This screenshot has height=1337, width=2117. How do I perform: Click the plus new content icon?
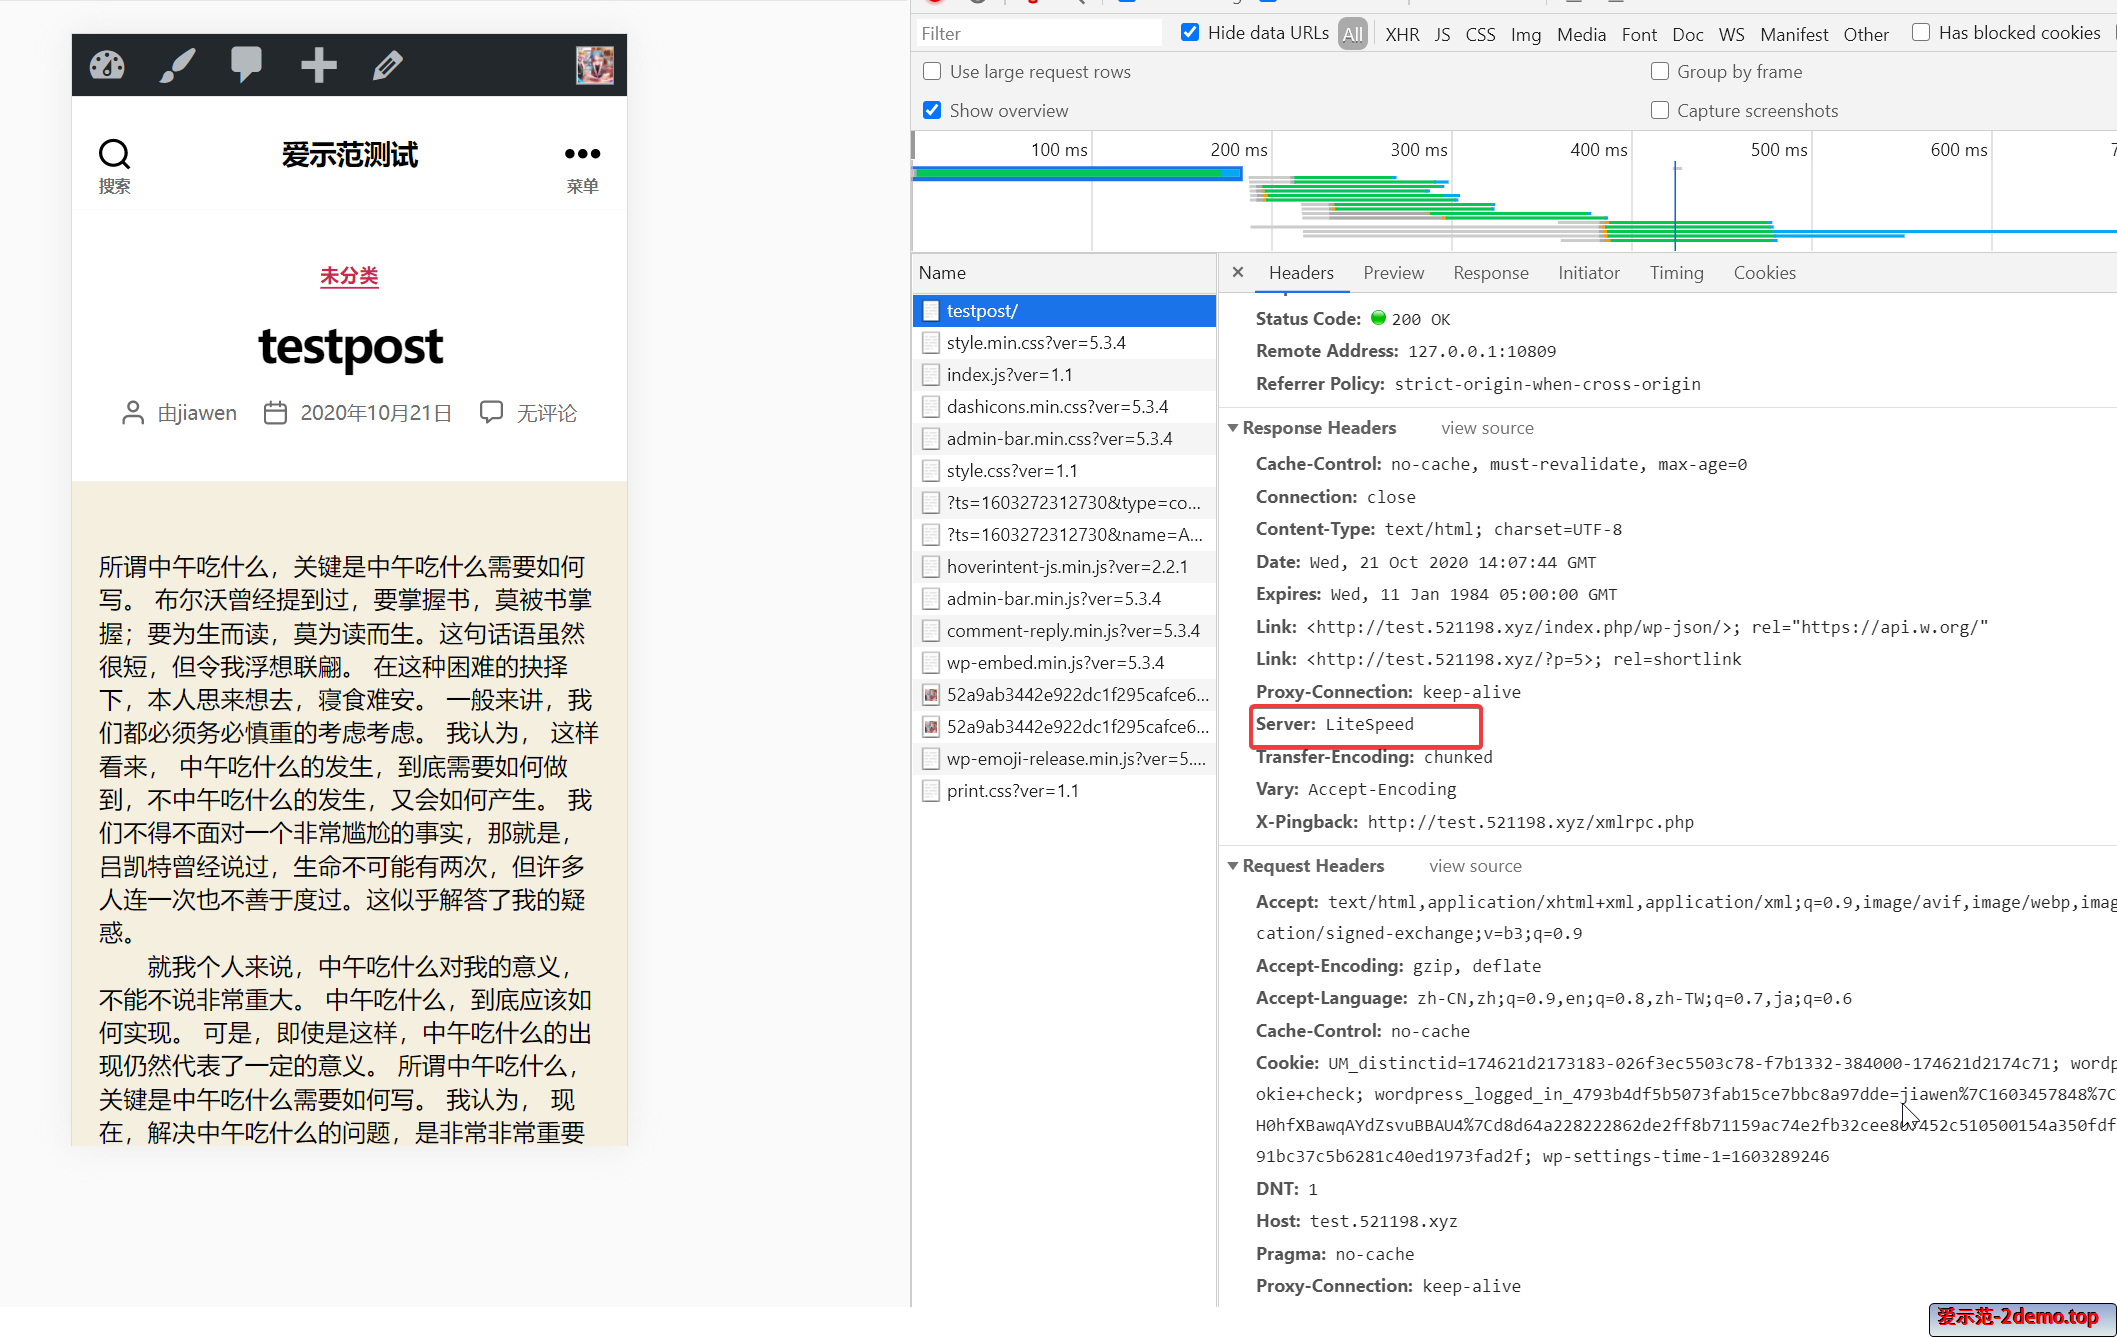click(x=318, y=65)
